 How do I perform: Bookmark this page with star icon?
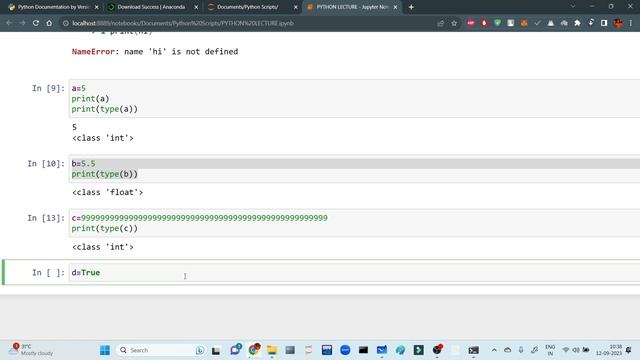(454, 23)
